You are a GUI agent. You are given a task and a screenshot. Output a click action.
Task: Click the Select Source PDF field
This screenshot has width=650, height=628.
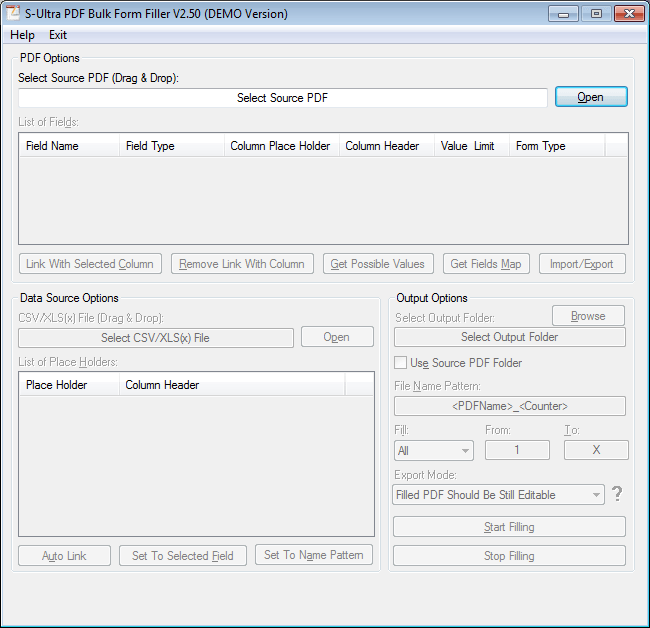click(x=282, y=98)
